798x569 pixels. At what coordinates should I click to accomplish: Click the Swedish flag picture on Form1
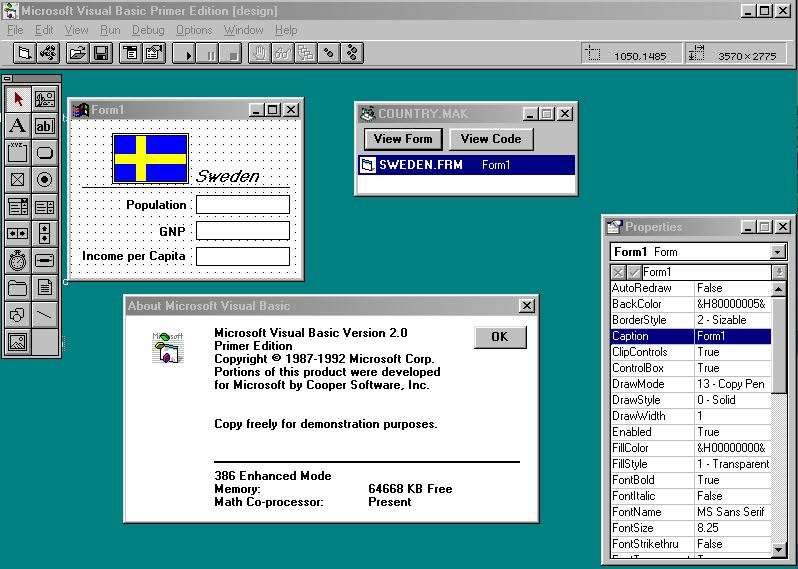[150, 158]
